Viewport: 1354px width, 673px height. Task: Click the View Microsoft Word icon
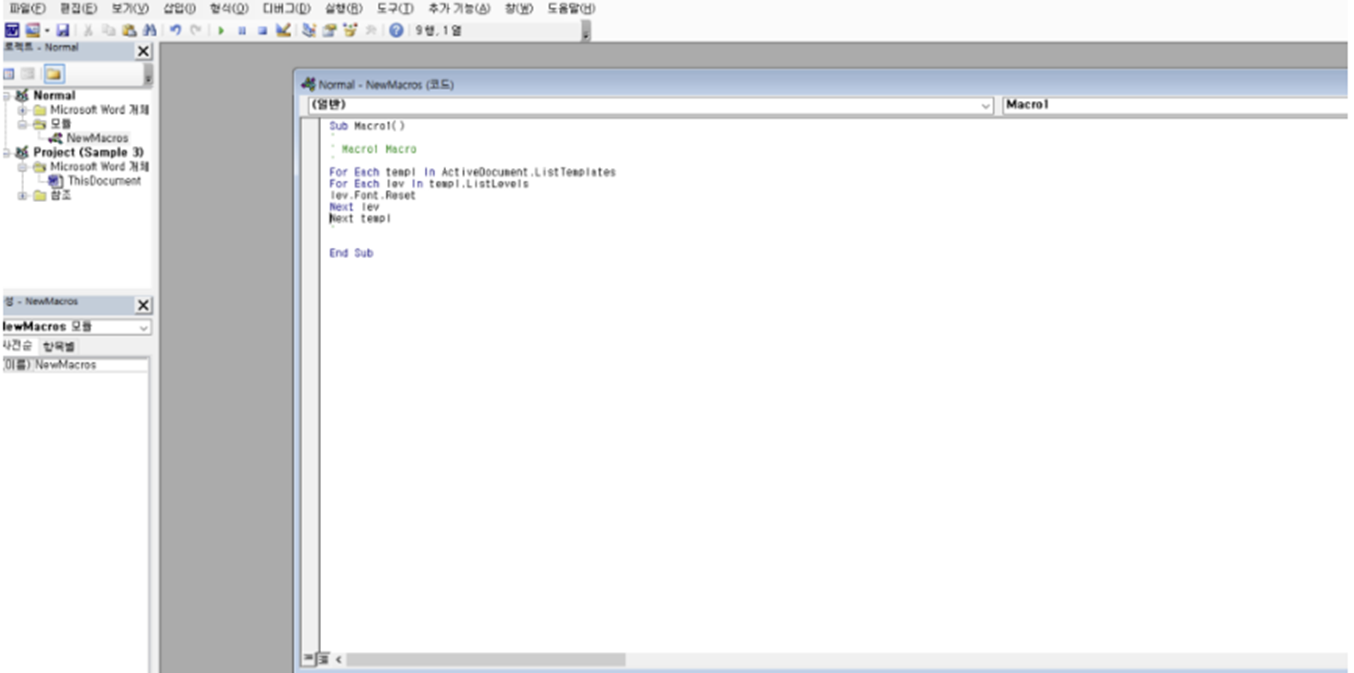12,30
